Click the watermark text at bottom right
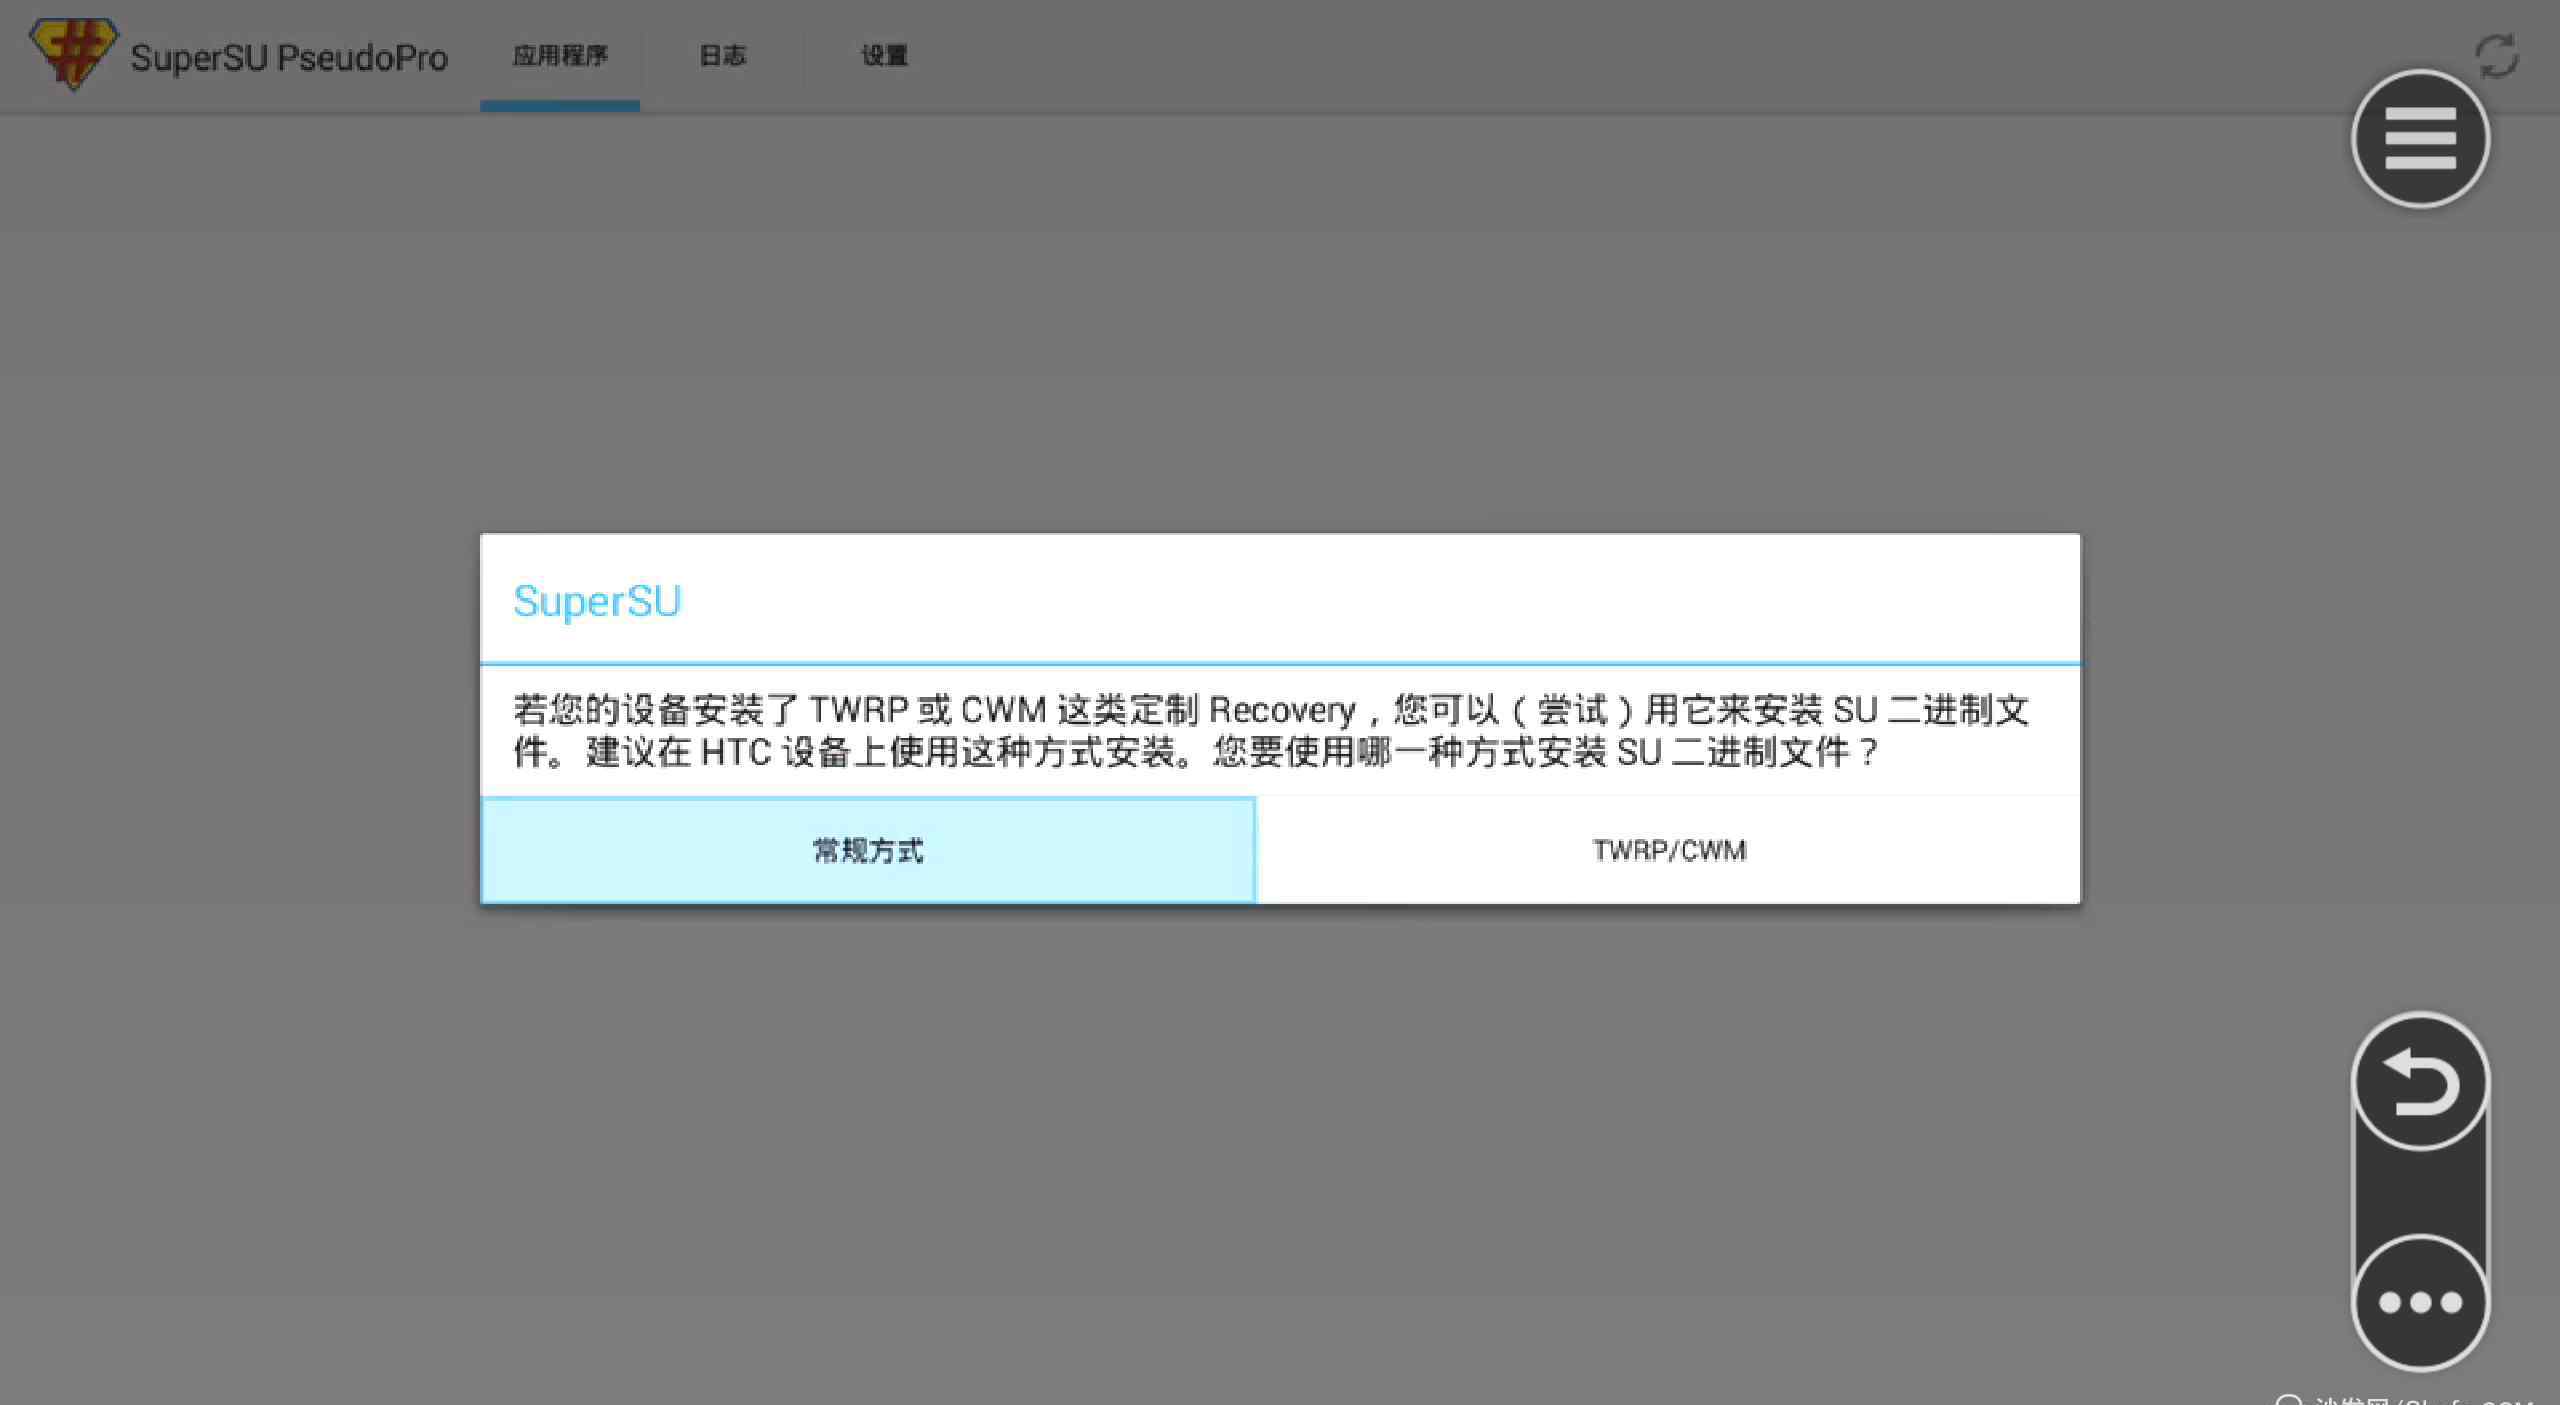Viewport: 2560px width, 1405px height. pyautogui.click(x=2420, y=1399)
